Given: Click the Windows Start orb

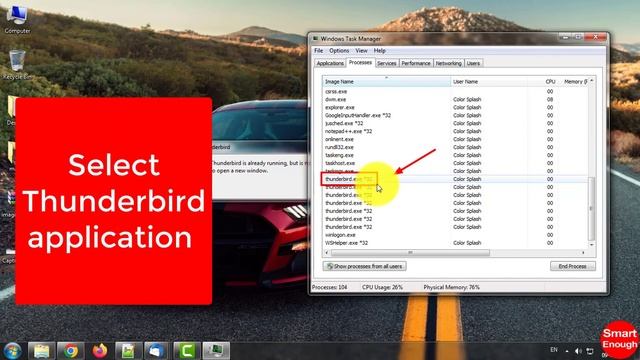Looking at the screenshot, I should 12,351.
